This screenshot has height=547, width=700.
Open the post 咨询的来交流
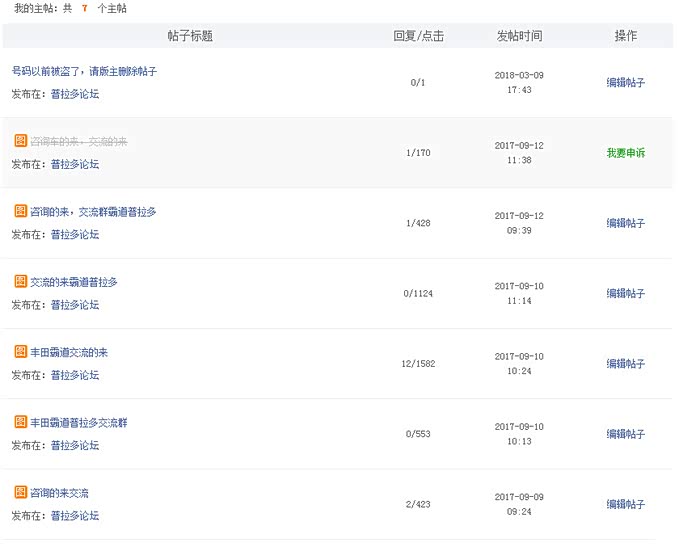[59, 493]
